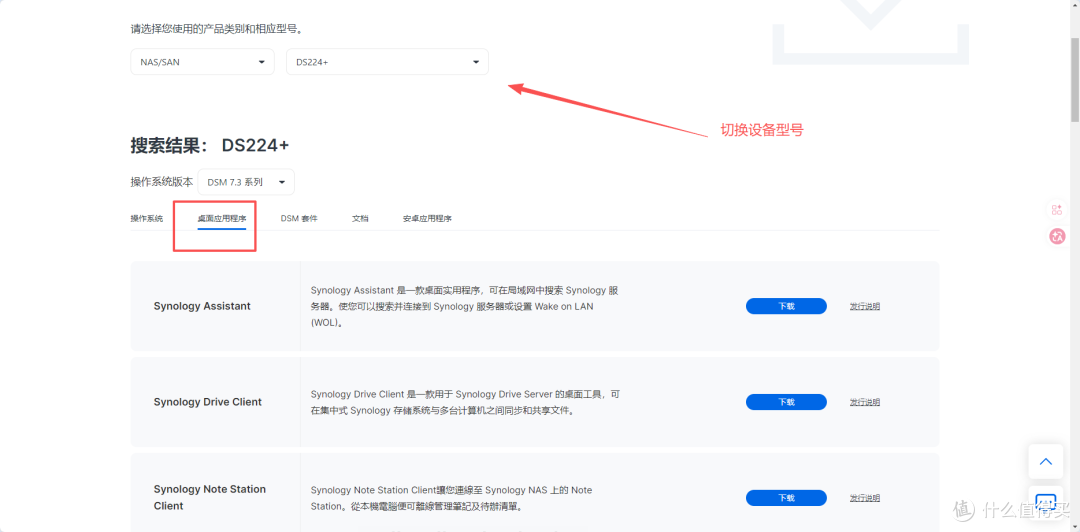Click the Synology Assistant title text

pos(202,306)
